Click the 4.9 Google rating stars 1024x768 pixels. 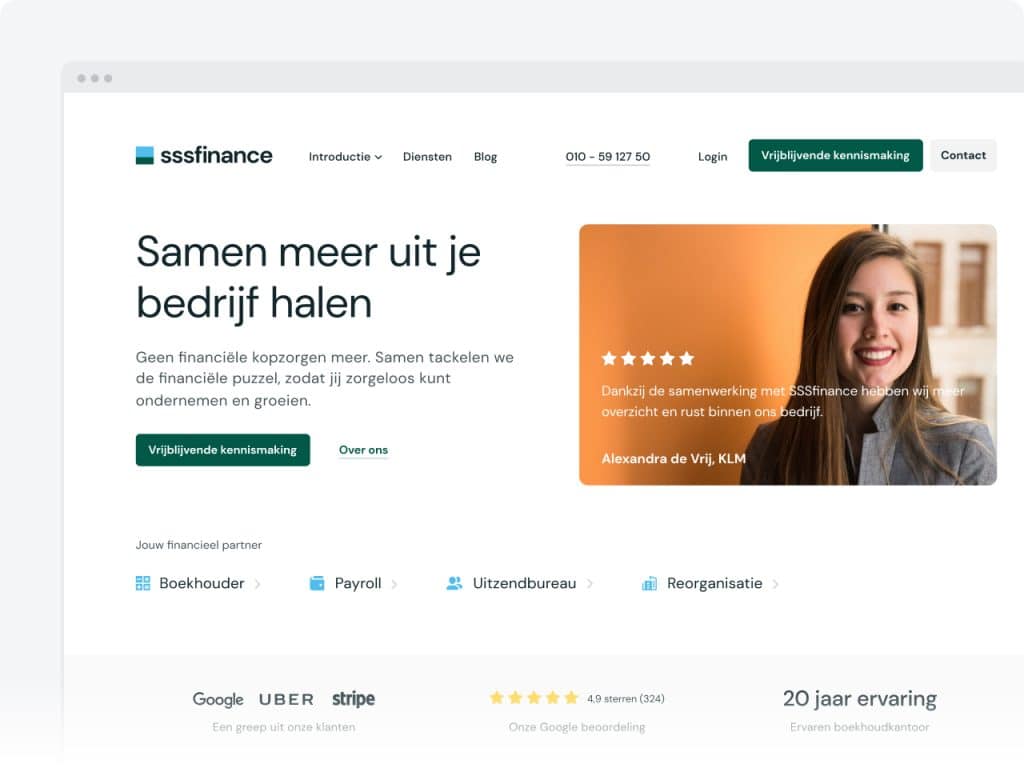pyautogui.click(x=534, y=698)
